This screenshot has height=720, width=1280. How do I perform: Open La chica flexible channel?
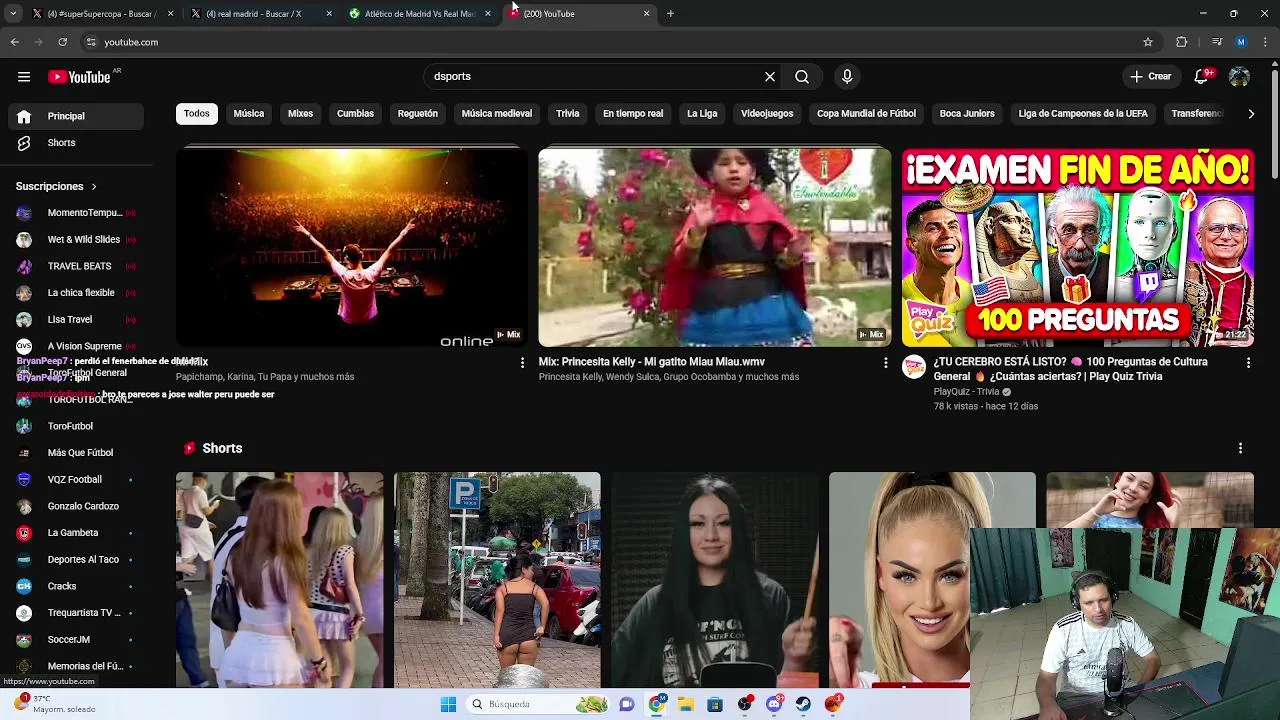pyautogui.click(x=76, y=293)
